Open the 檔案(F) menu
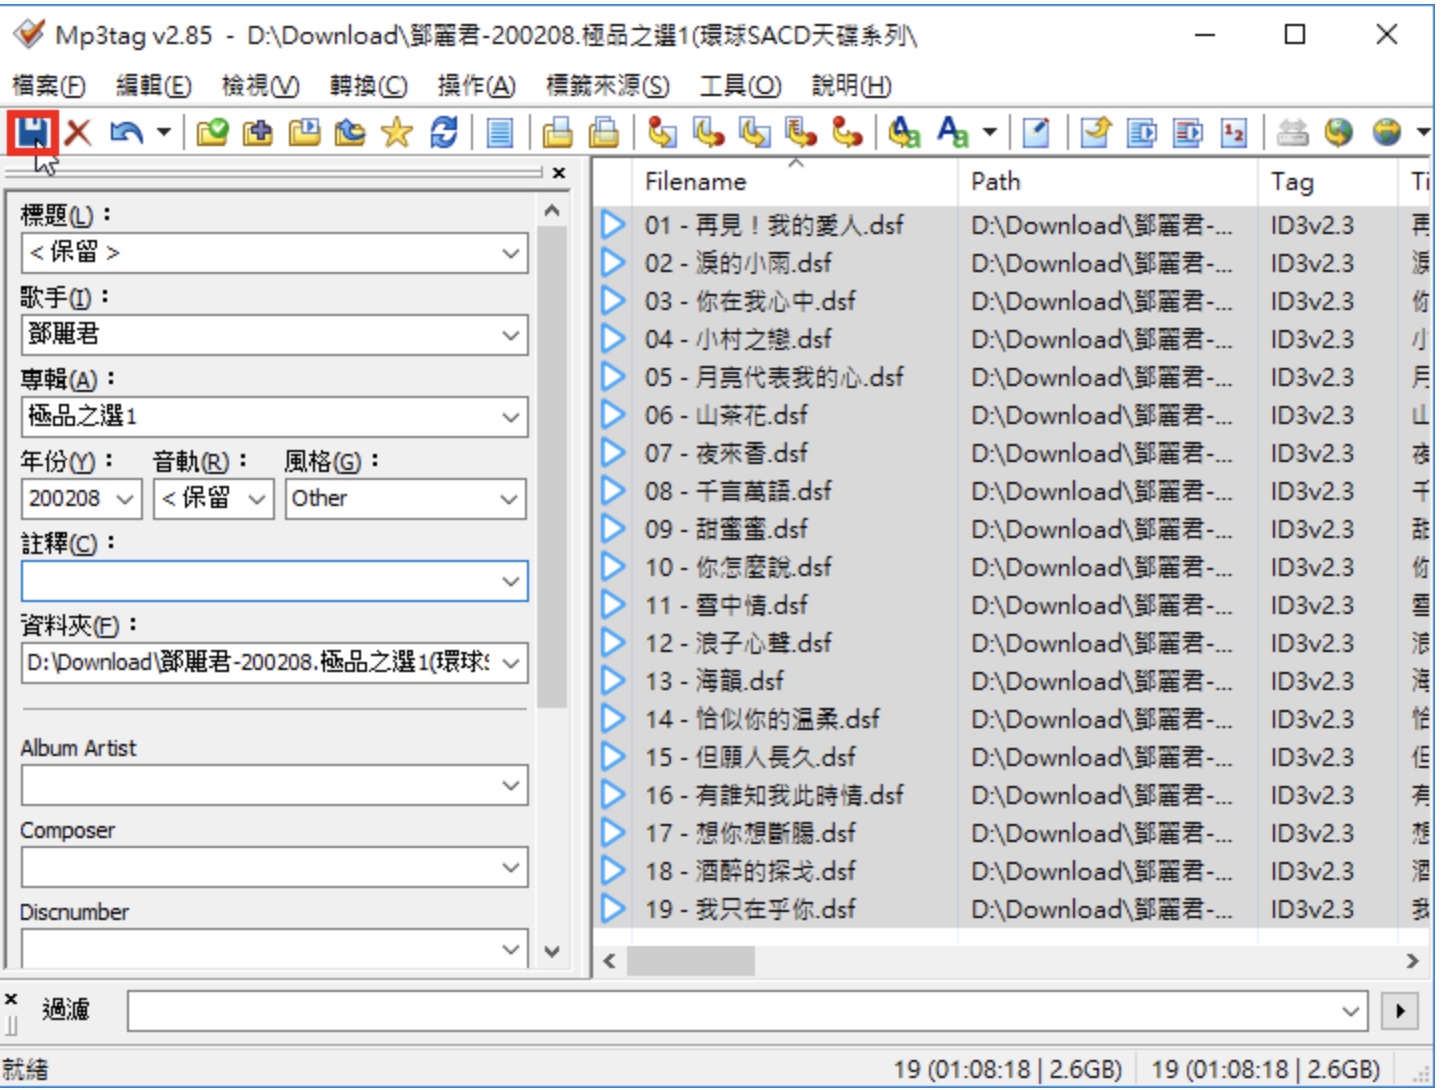 (x=48, y=86)
